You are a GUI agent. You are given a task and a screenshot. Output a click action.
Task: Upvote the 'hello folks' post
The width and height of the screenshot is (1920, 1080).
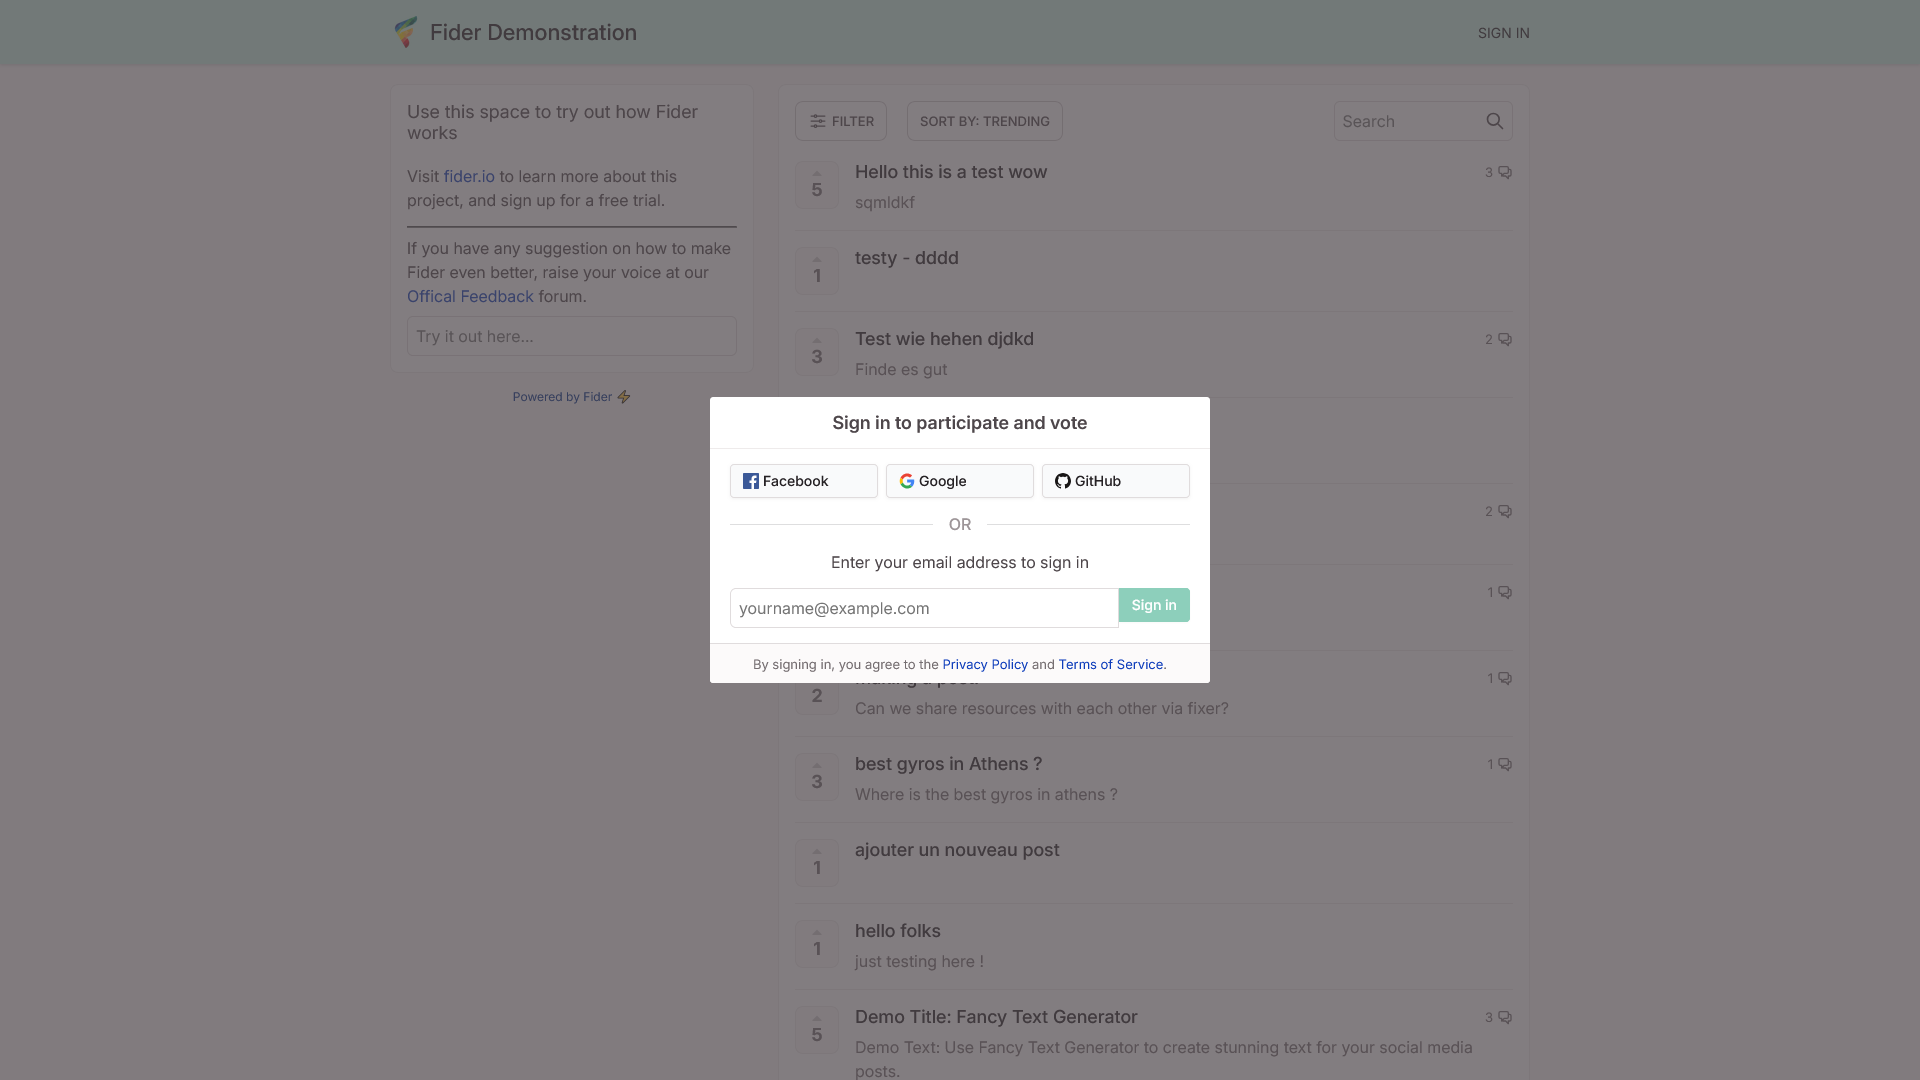tap(816, 944)
